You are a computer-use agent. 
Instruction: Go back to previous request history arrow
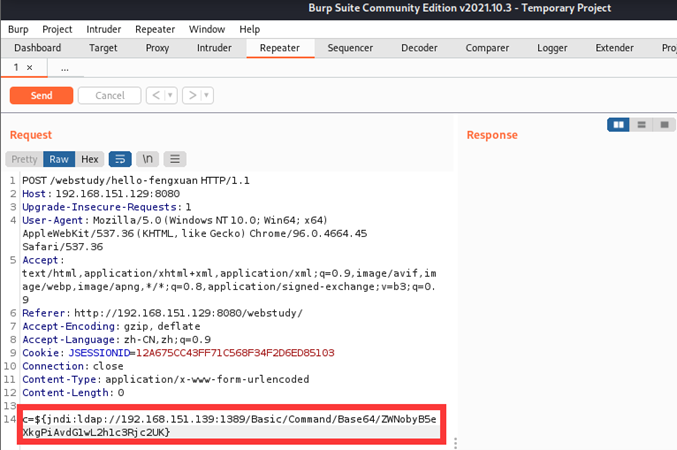click(156, 95)
